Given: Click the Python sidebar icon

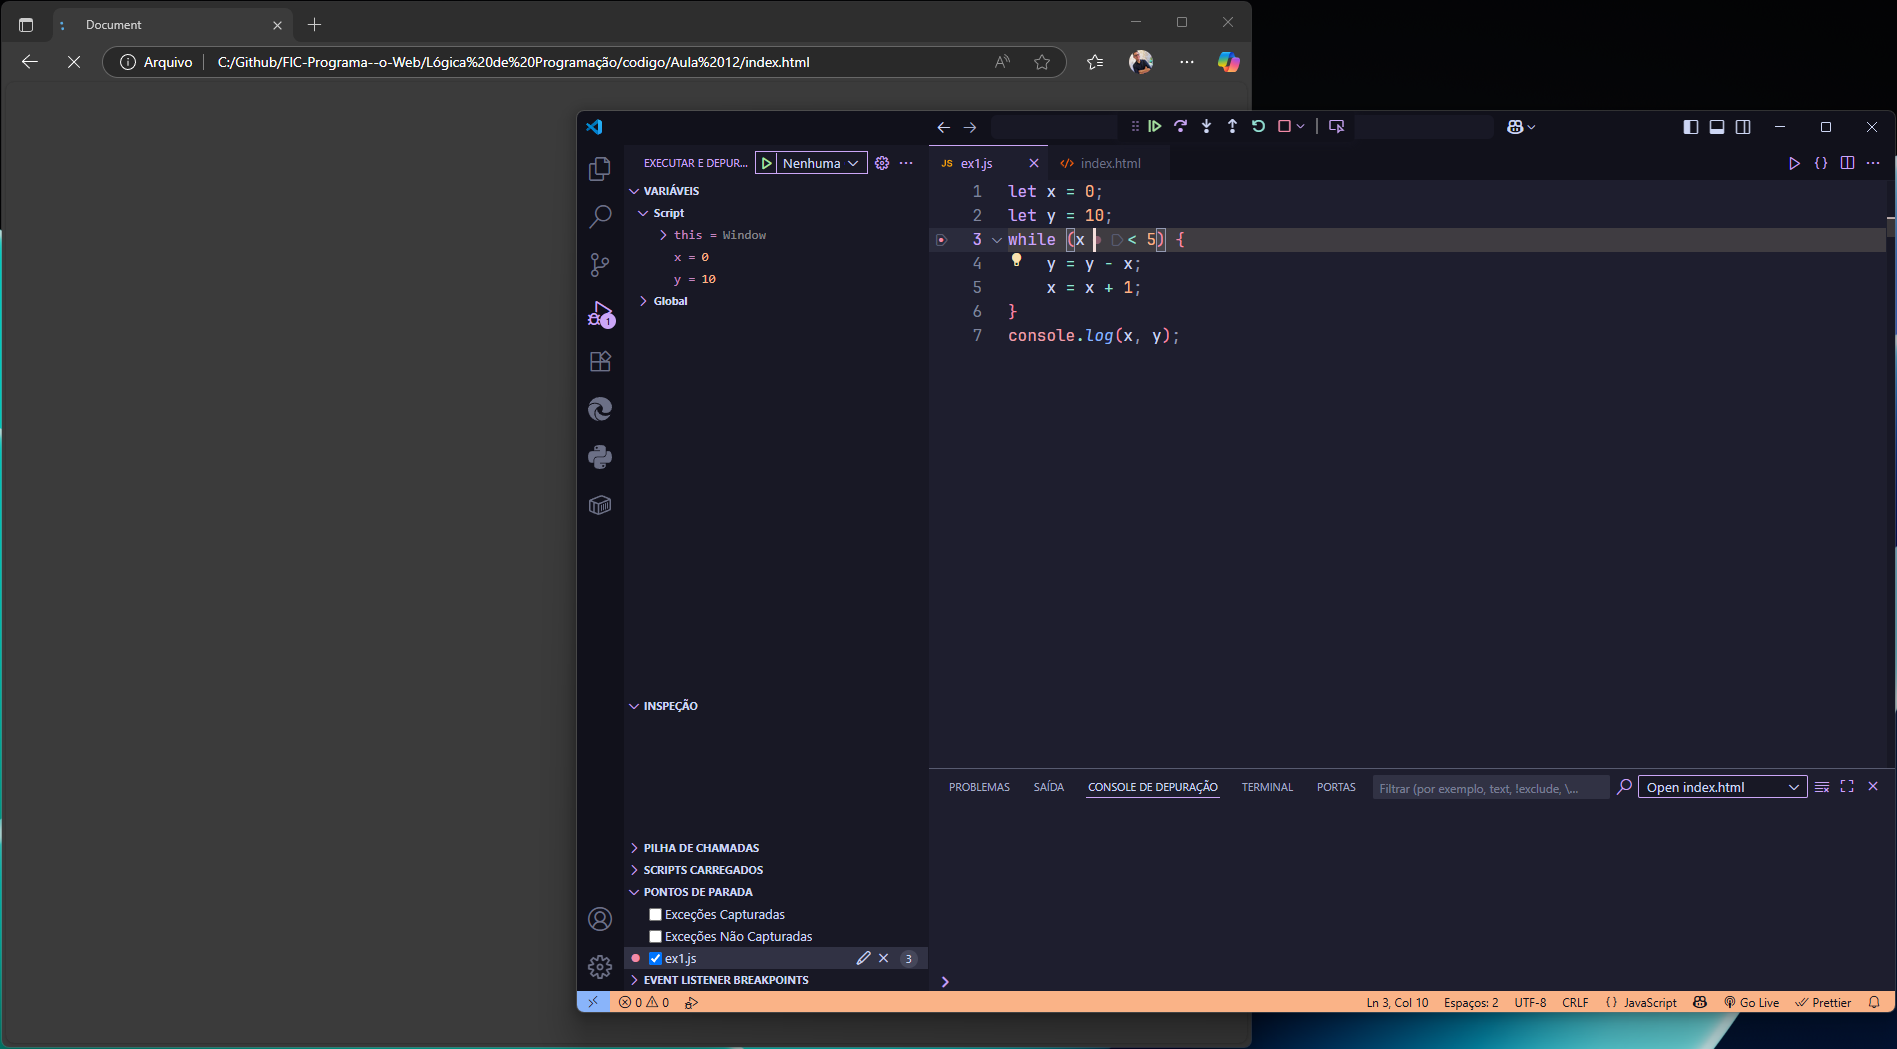Looking at the screenshot, I should coord(600,457).
